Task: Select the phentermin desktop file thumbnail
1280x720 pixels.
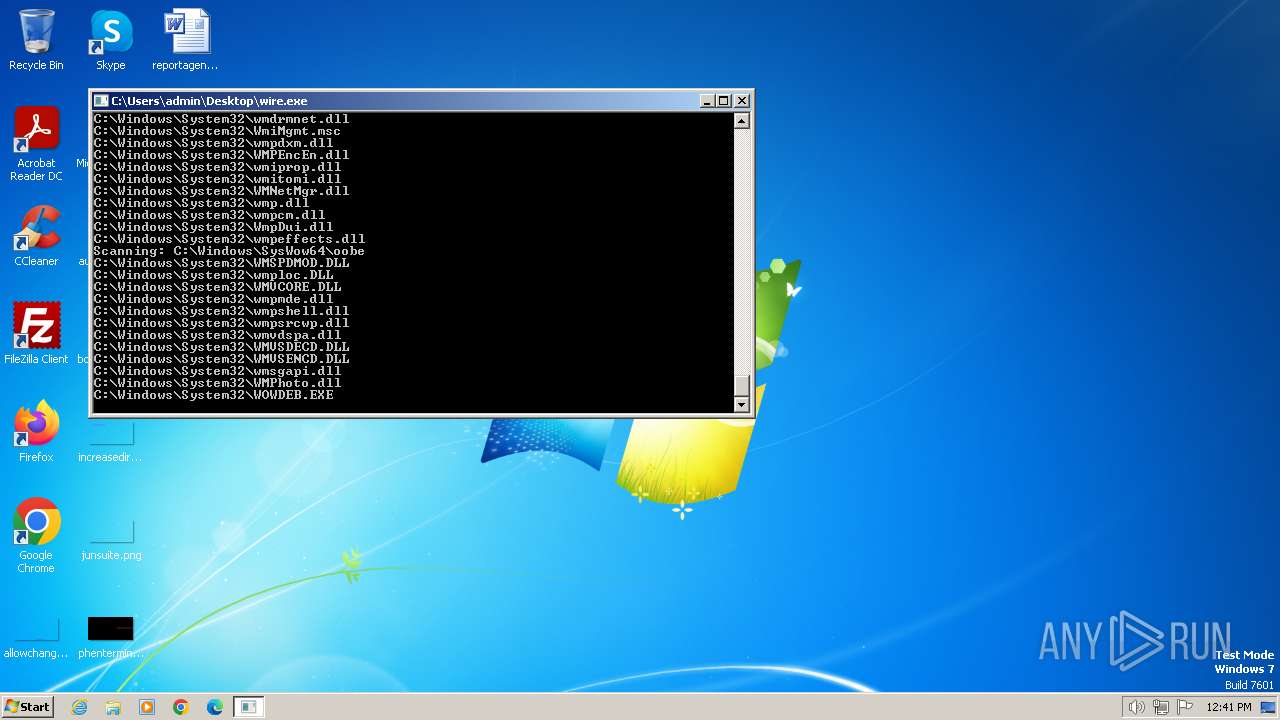Action: click(110, 628)
